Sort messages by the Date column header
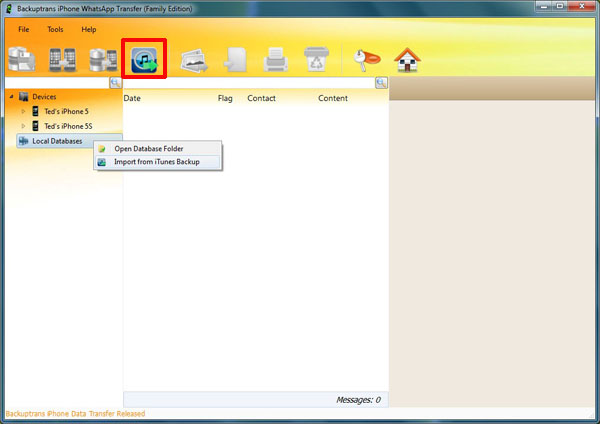 (x=132, y=98)
